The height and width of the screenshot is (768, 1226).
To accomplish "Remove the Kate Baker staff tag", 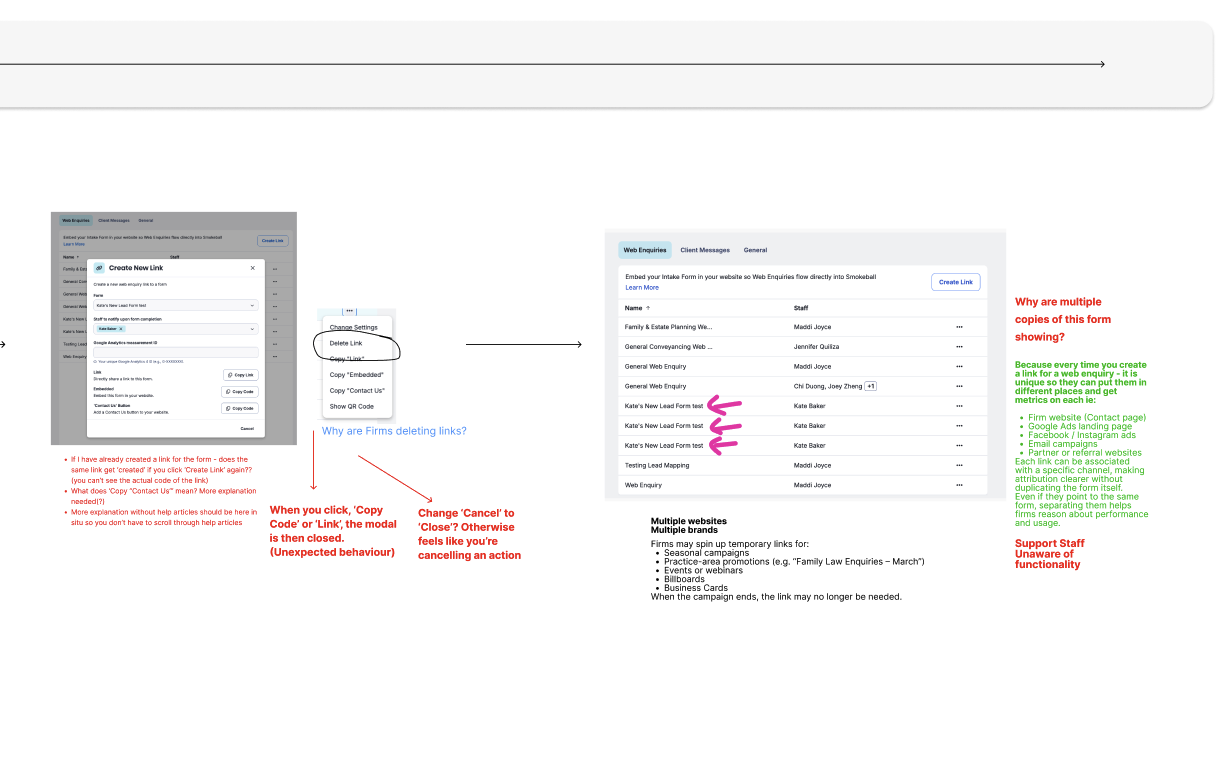I will click(121, 328).
